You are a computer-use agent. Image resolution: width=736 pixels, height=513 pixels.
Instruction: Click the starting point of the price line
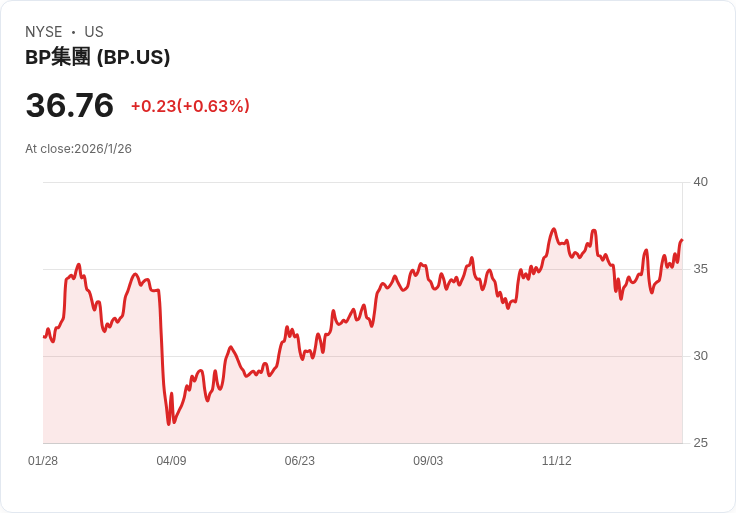point(44,337)
